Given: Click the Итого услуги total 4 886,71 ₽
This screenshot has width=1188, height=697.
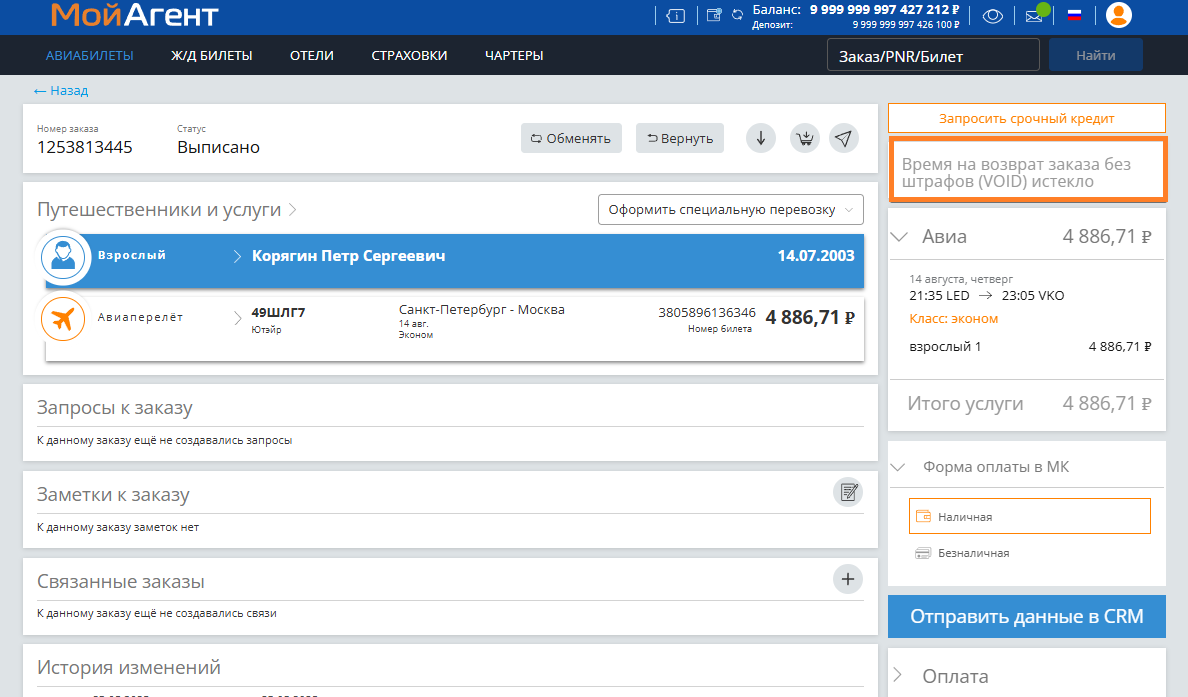Looking at the screenshot, I should [1106, 403].
